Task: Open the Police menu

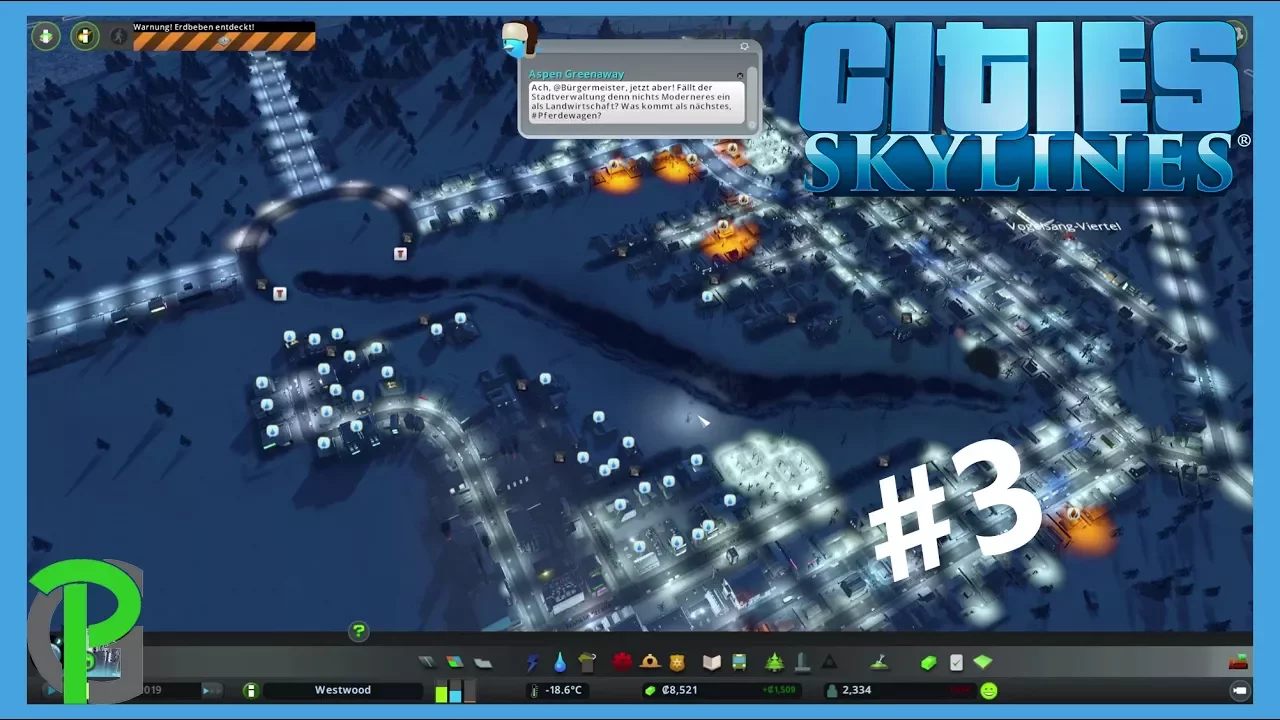Action: pos(677,662)
